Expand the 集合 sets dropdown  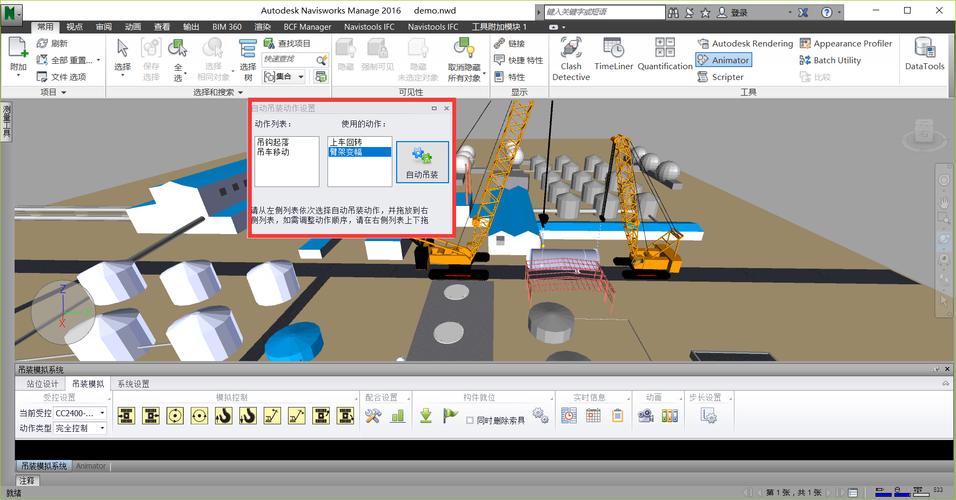(295, 76)
